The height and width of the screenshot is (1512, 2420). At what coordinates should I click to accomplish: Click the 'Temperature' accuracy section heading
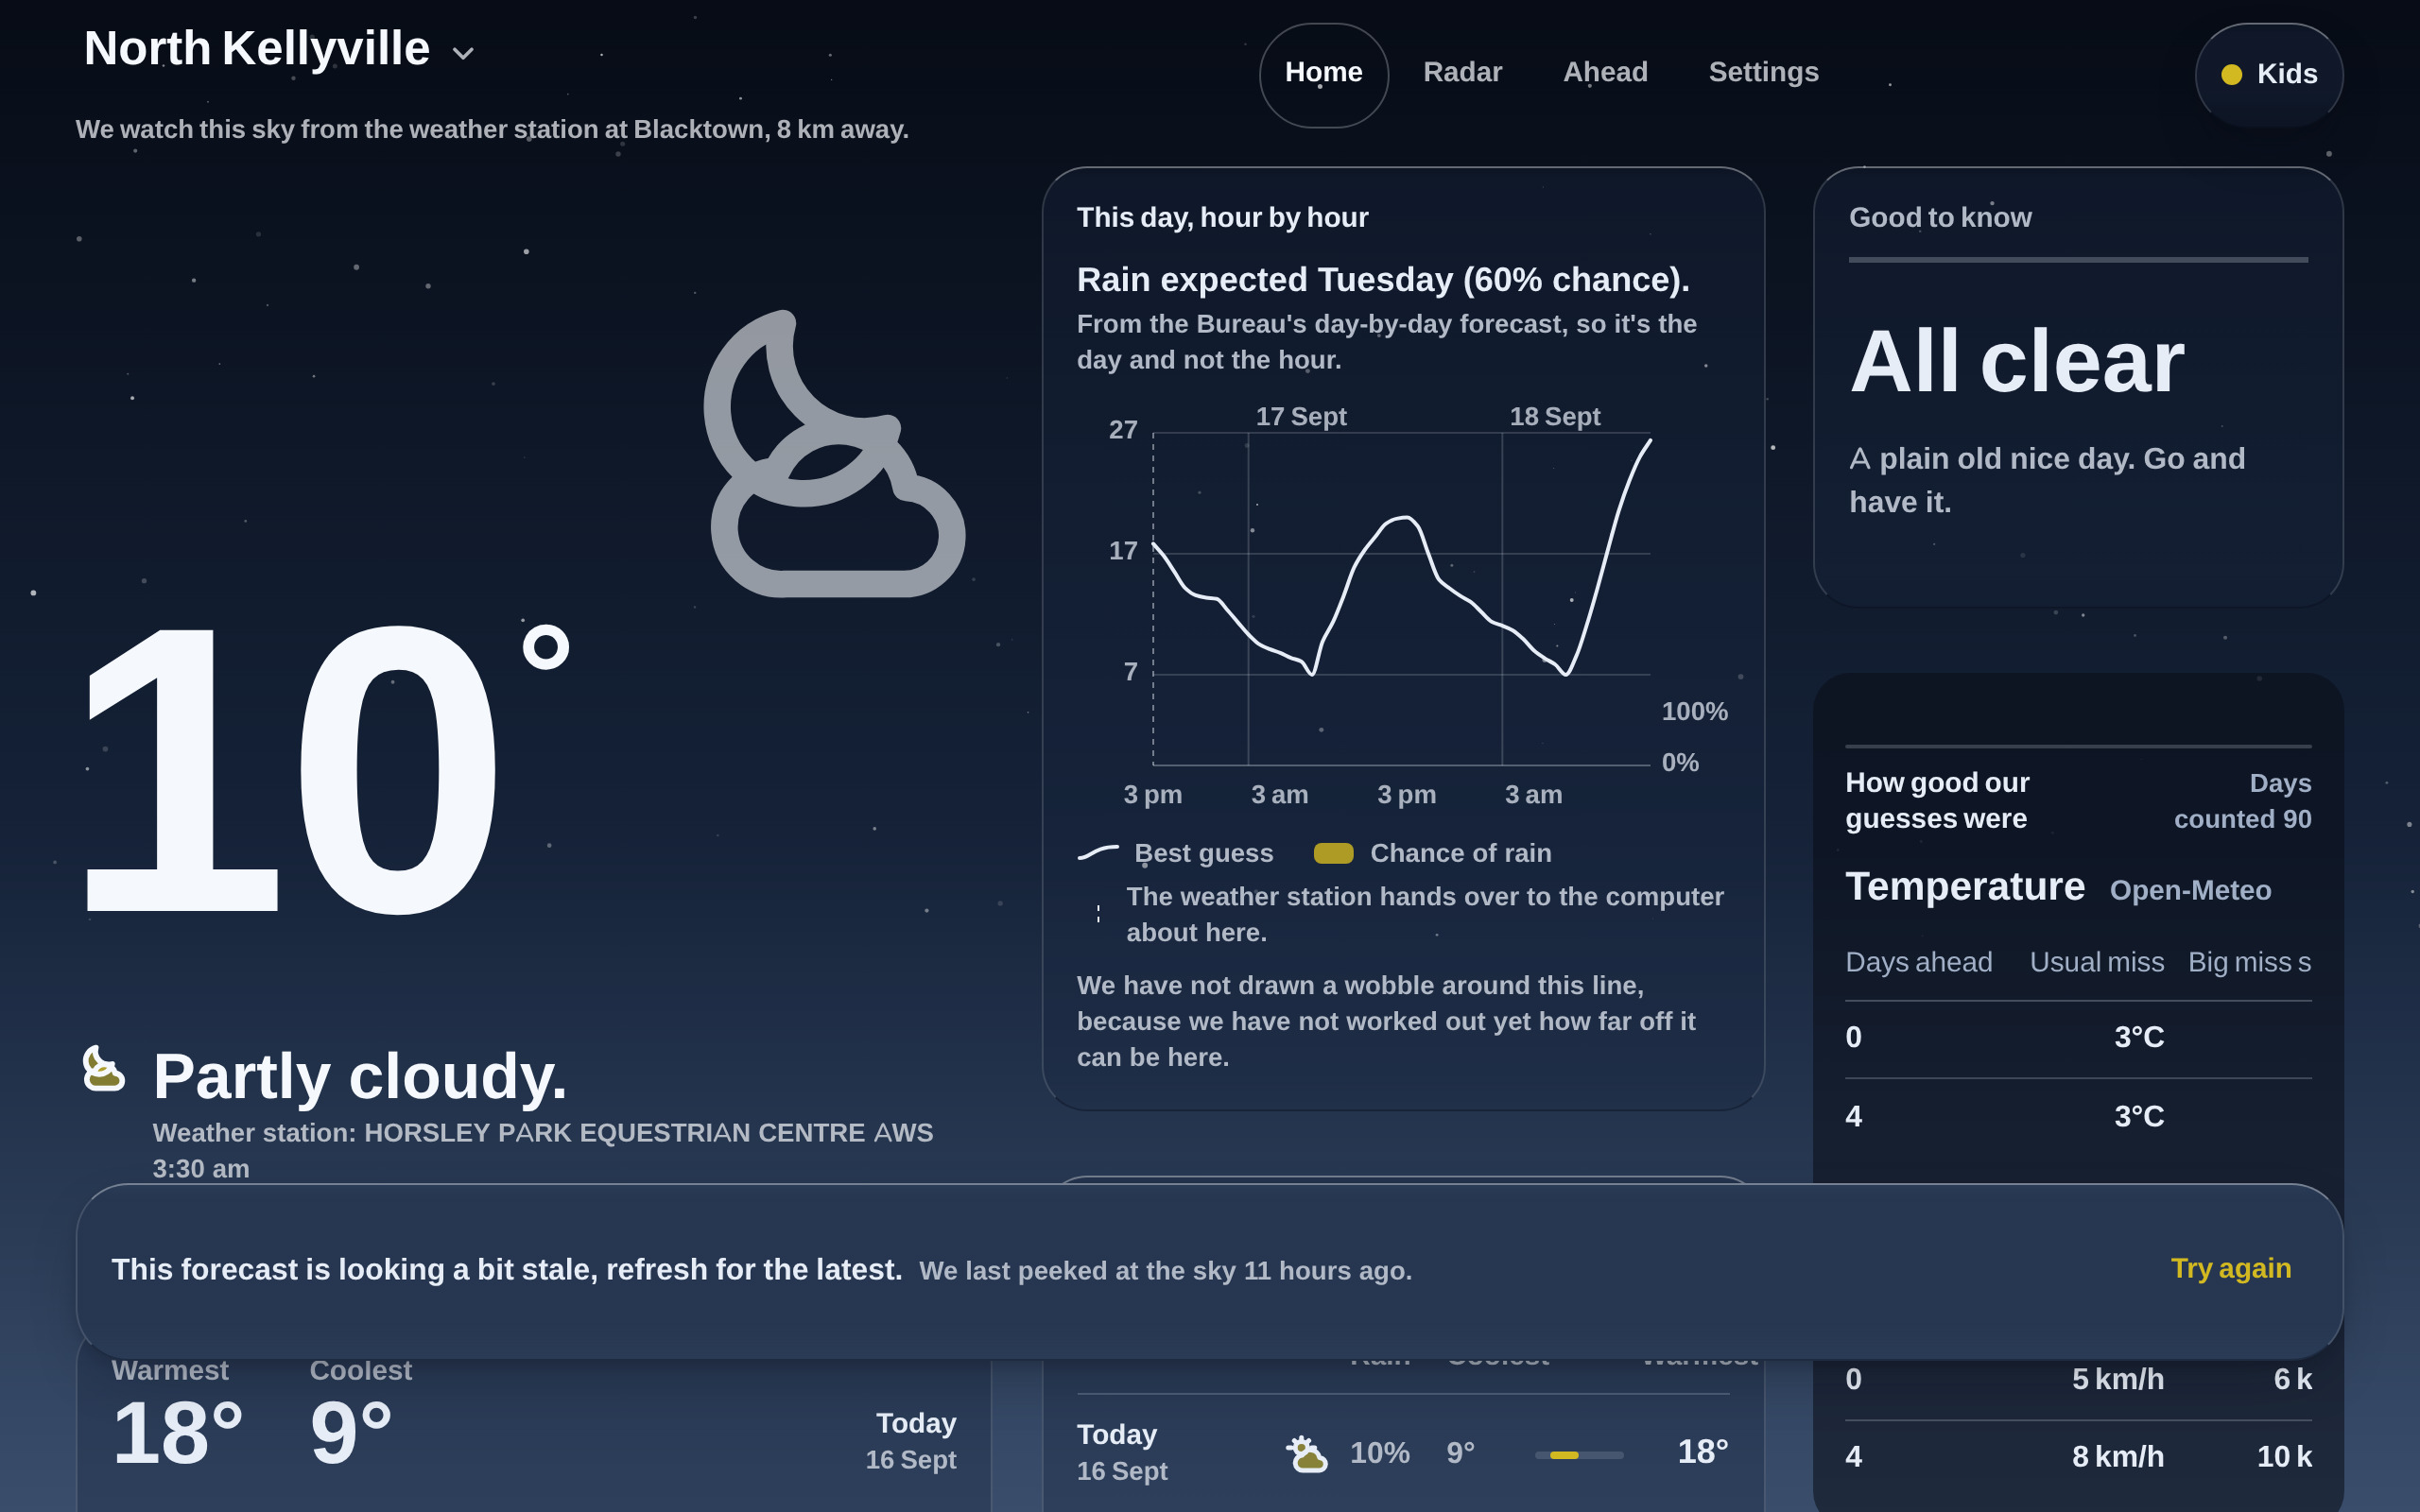(1964, 887)
